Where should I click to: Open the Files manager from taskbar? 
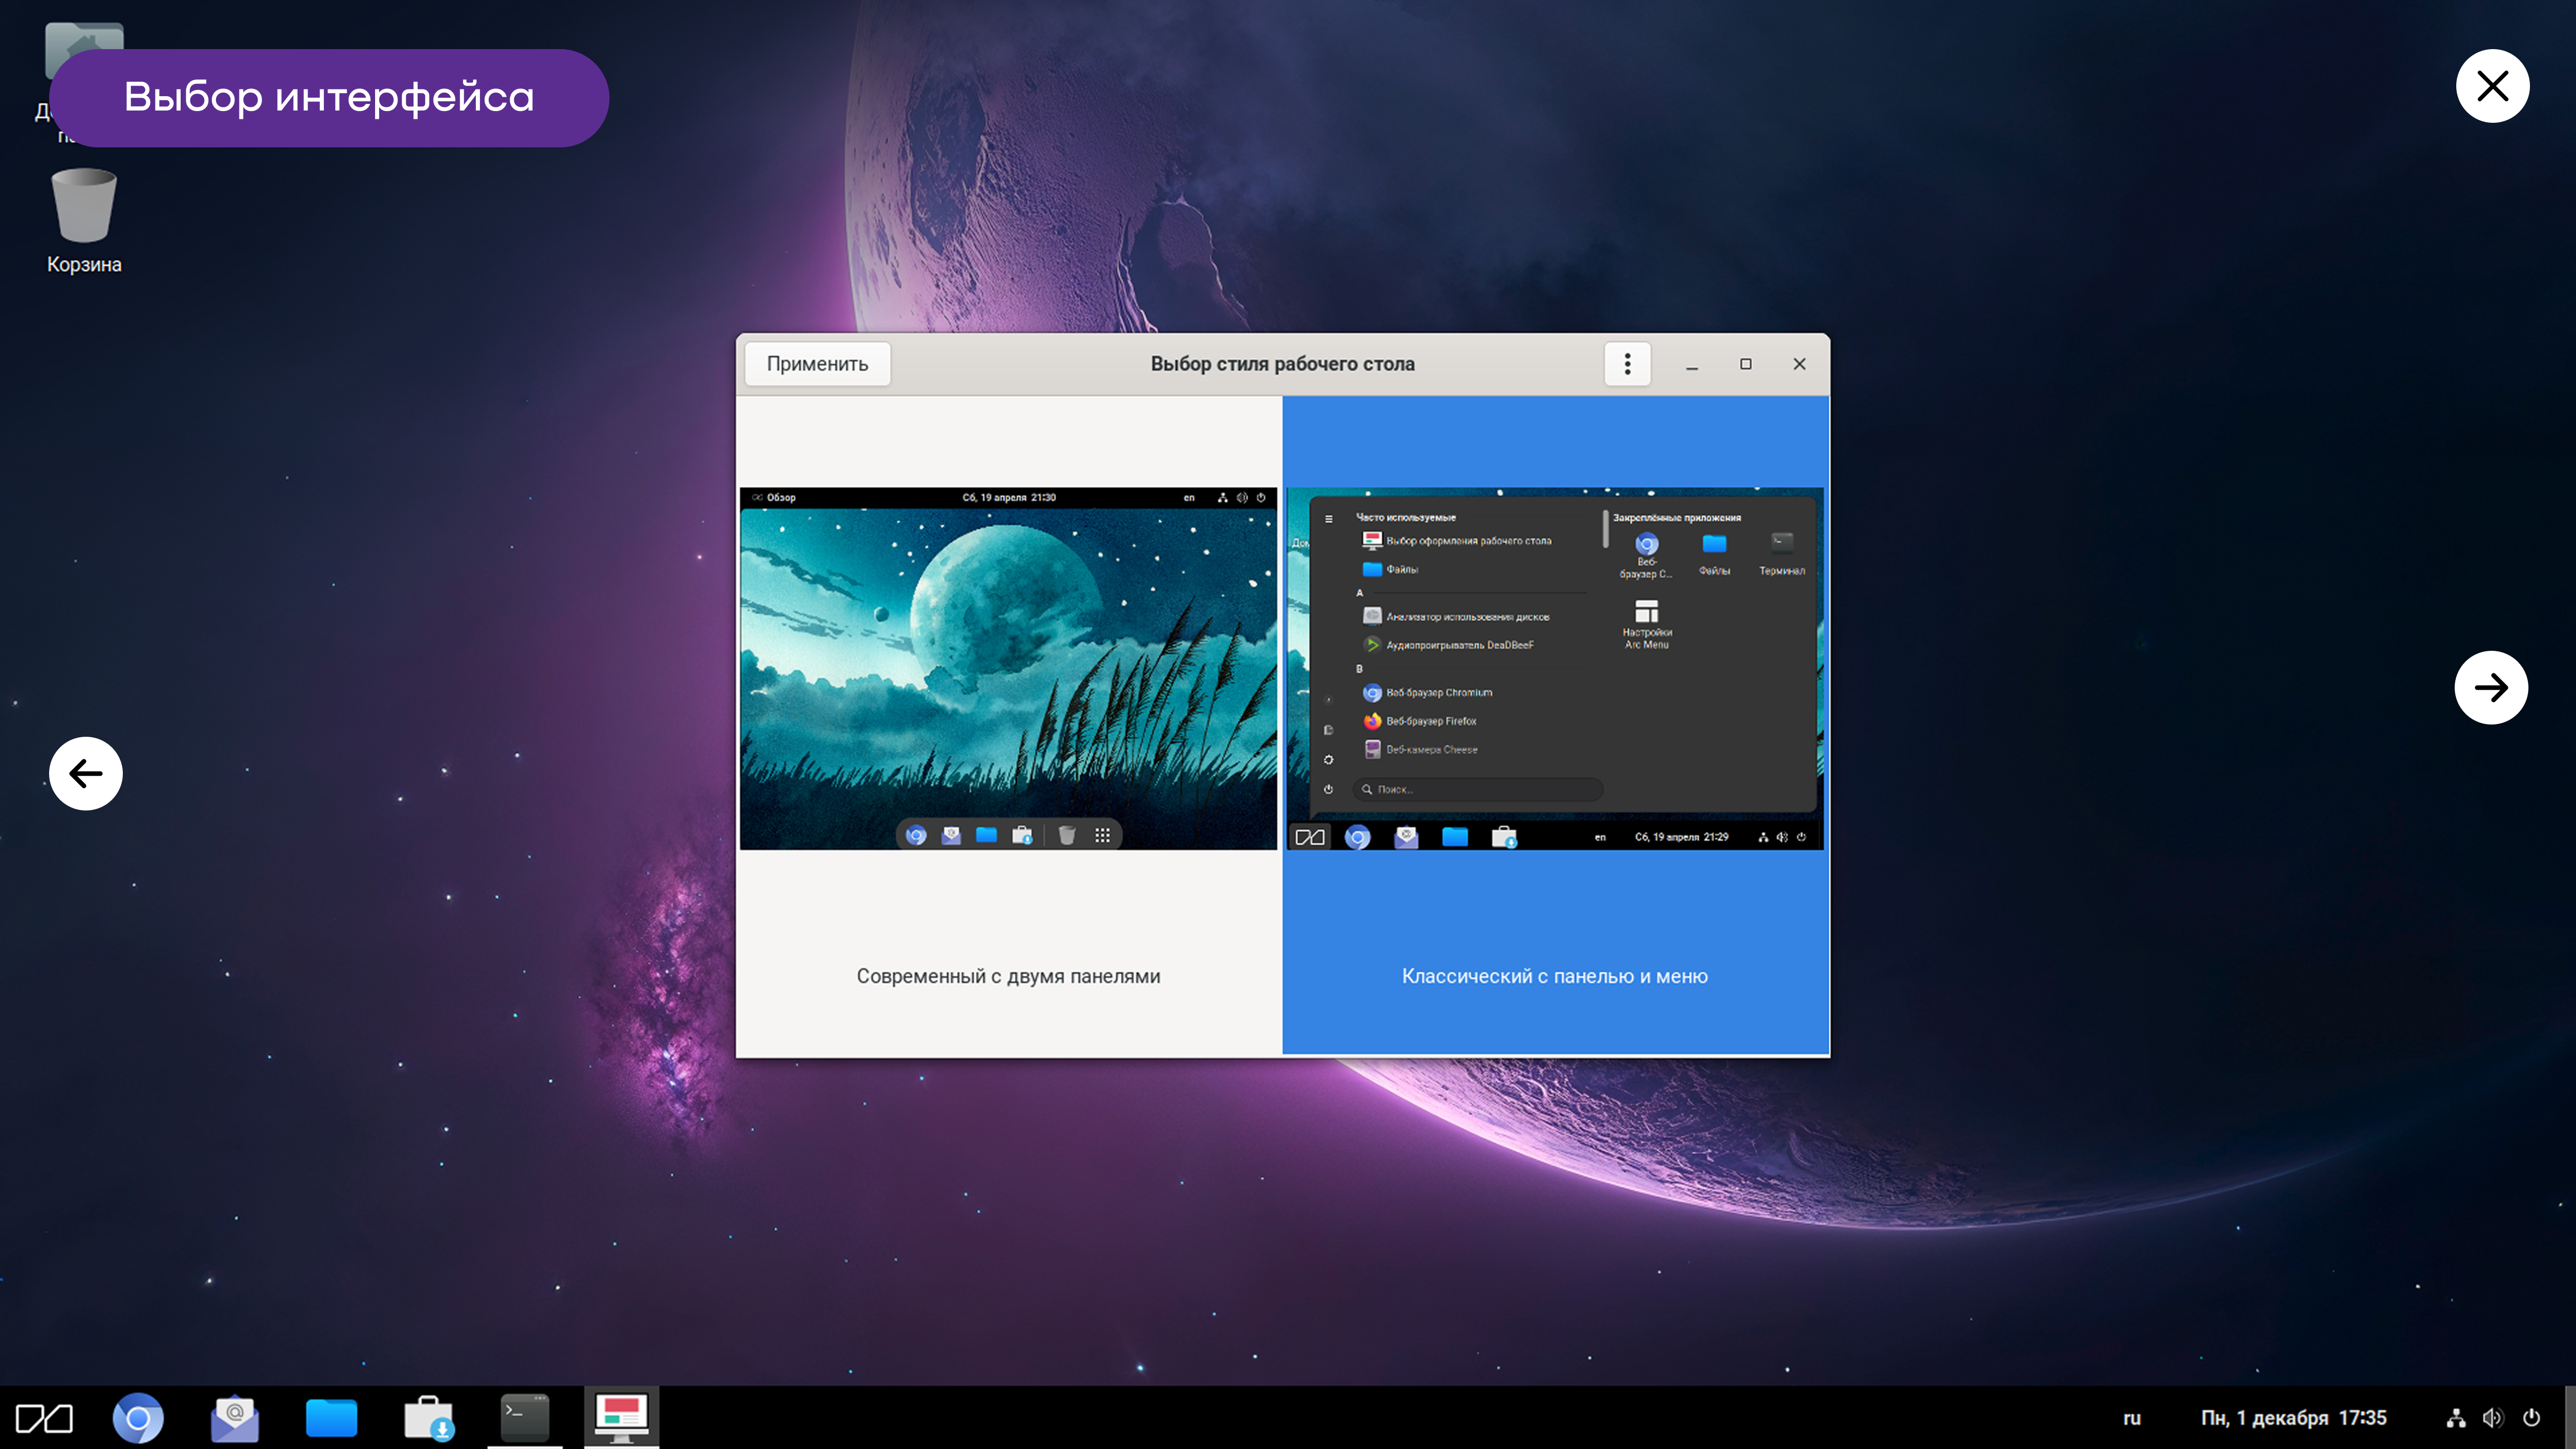331,1418
